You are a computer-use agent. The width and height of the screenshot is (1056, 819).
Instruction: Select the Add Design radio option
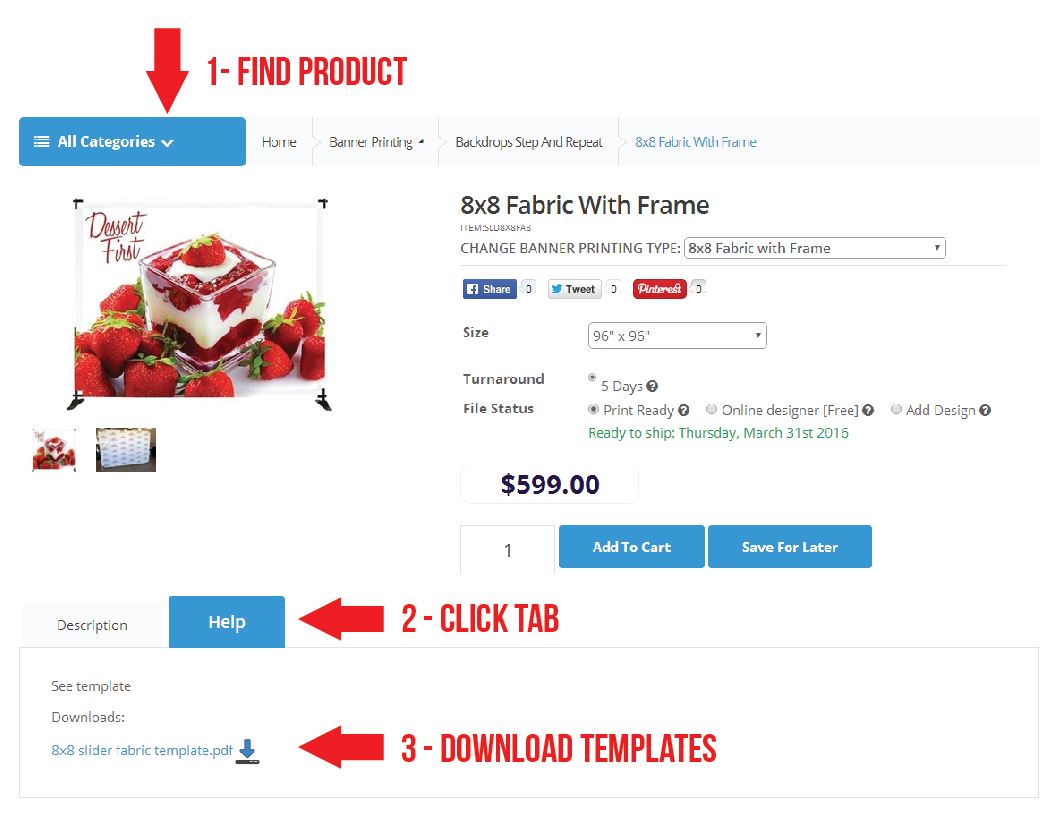pyautogui.click(x=896, y=409)
